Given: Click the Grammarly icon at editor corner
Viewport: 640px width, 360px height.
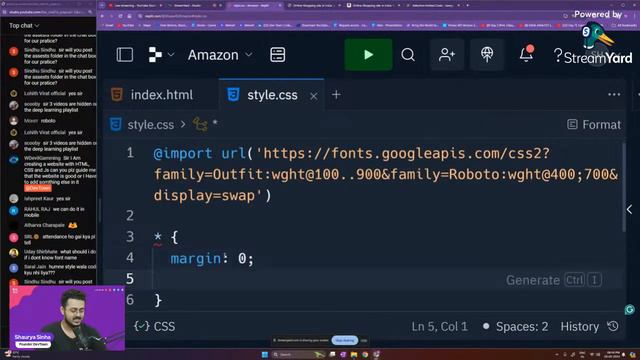Looking at the screenshot, I should click(x=629, y=310).
